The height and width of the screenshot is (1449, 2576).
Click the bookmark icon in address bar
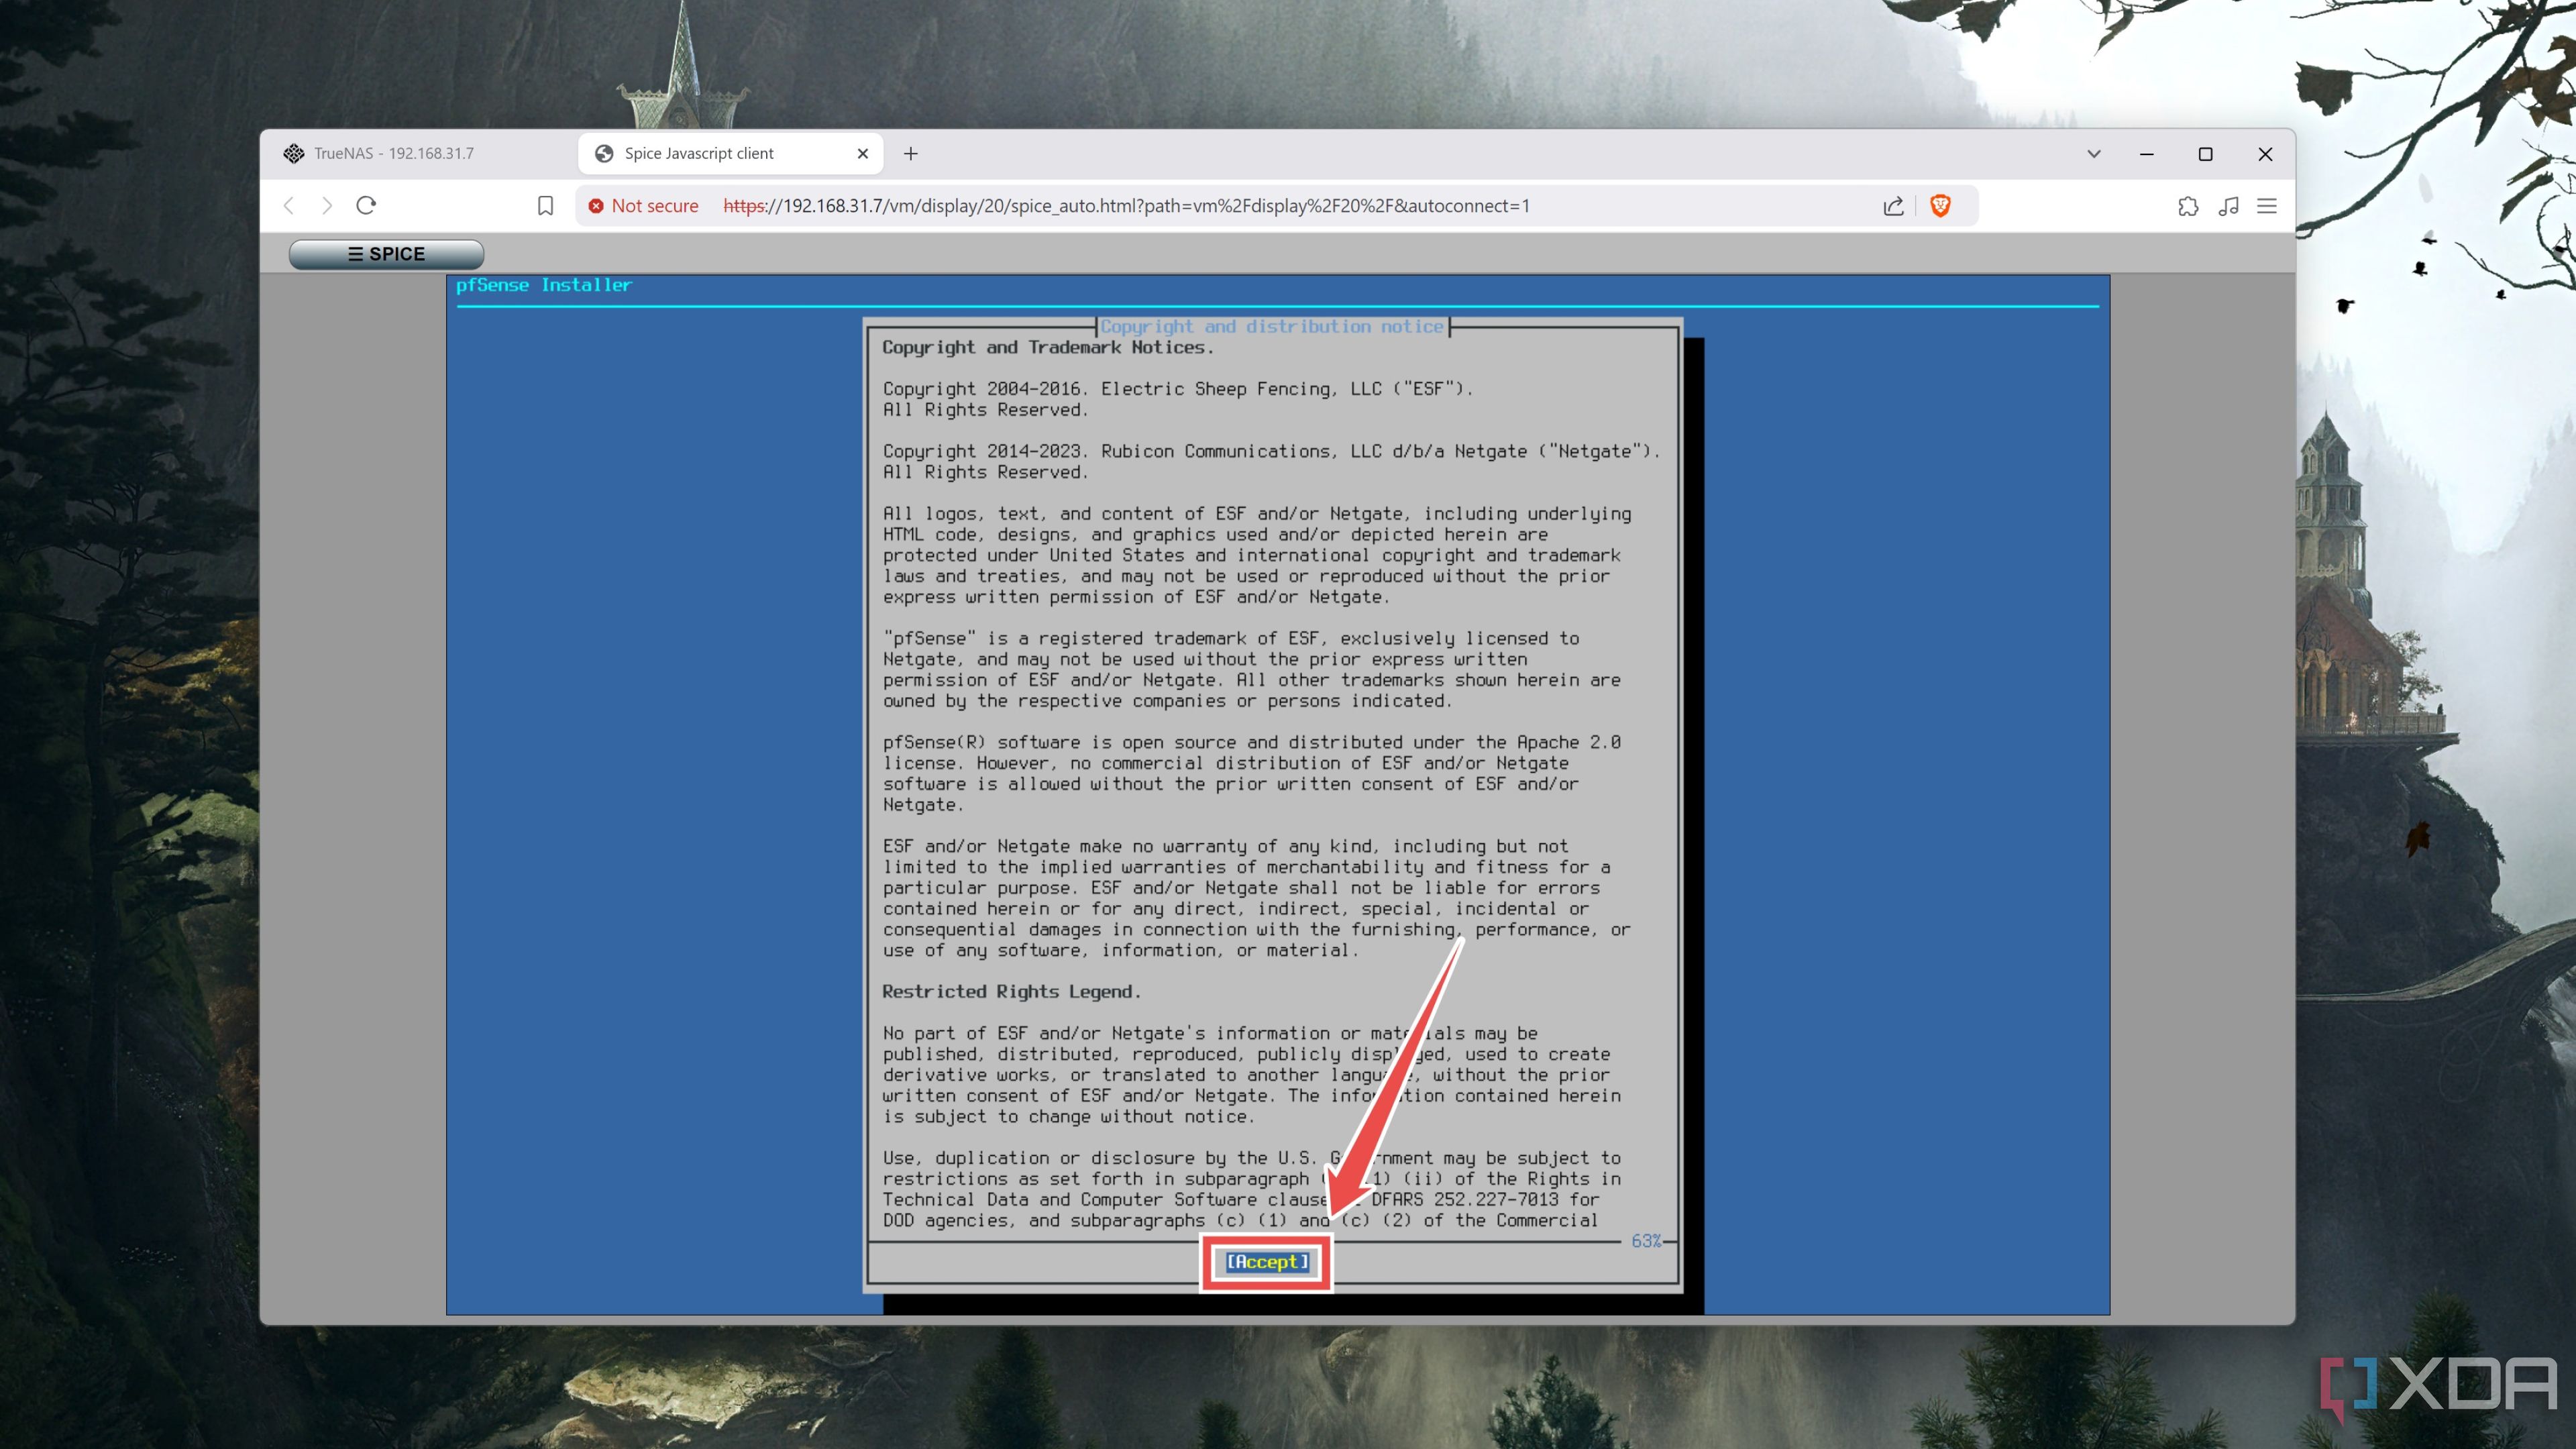click(x=545, y=205)
